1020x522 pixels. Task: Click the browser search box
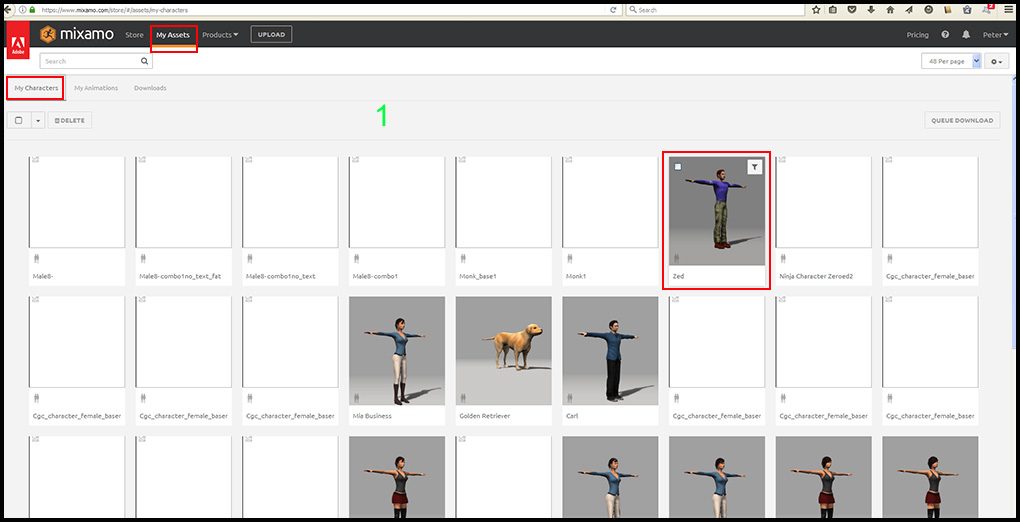coord(714,10)
